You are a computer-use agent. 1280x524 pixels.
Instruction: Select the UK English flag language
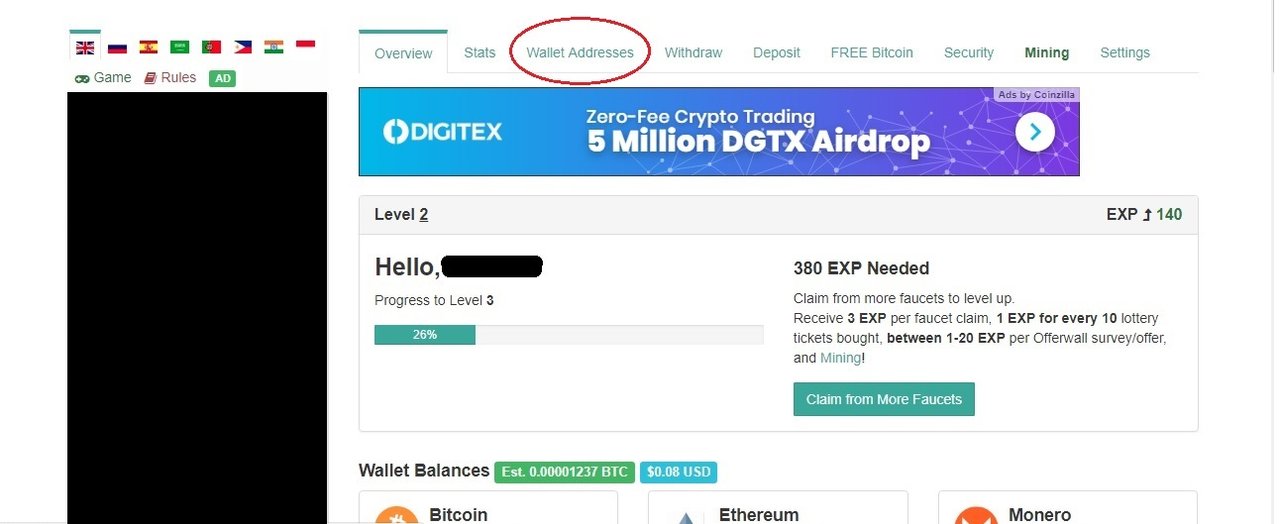pos(85,47)
